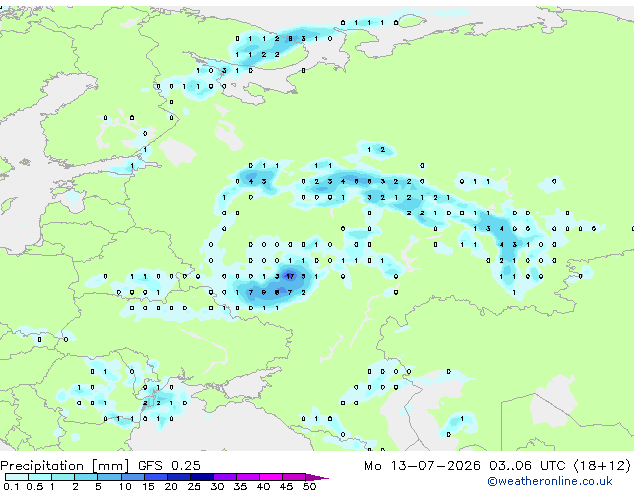
Task: Click legend label '30'
Action: (x=217, y=486)
